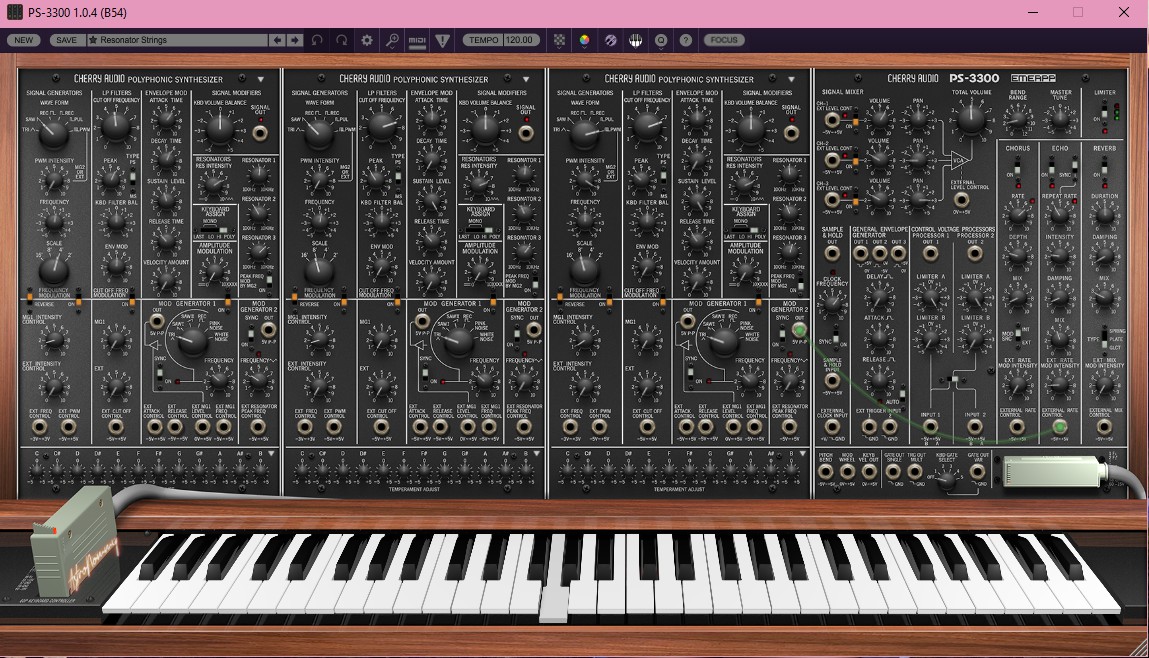Viewport: 1149px width, 658px height.
Task: Click the color wheel theme icon
Action: point(585,40)
